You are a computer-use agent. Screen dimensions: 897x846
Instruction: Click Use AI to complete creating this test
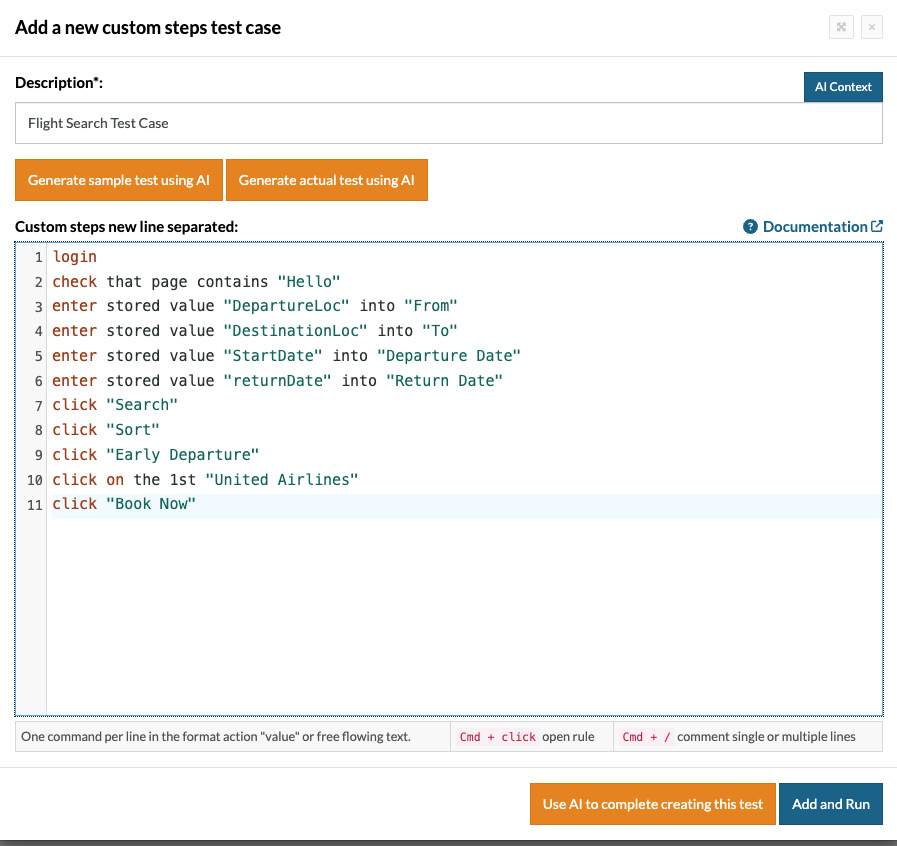[652, 804]
